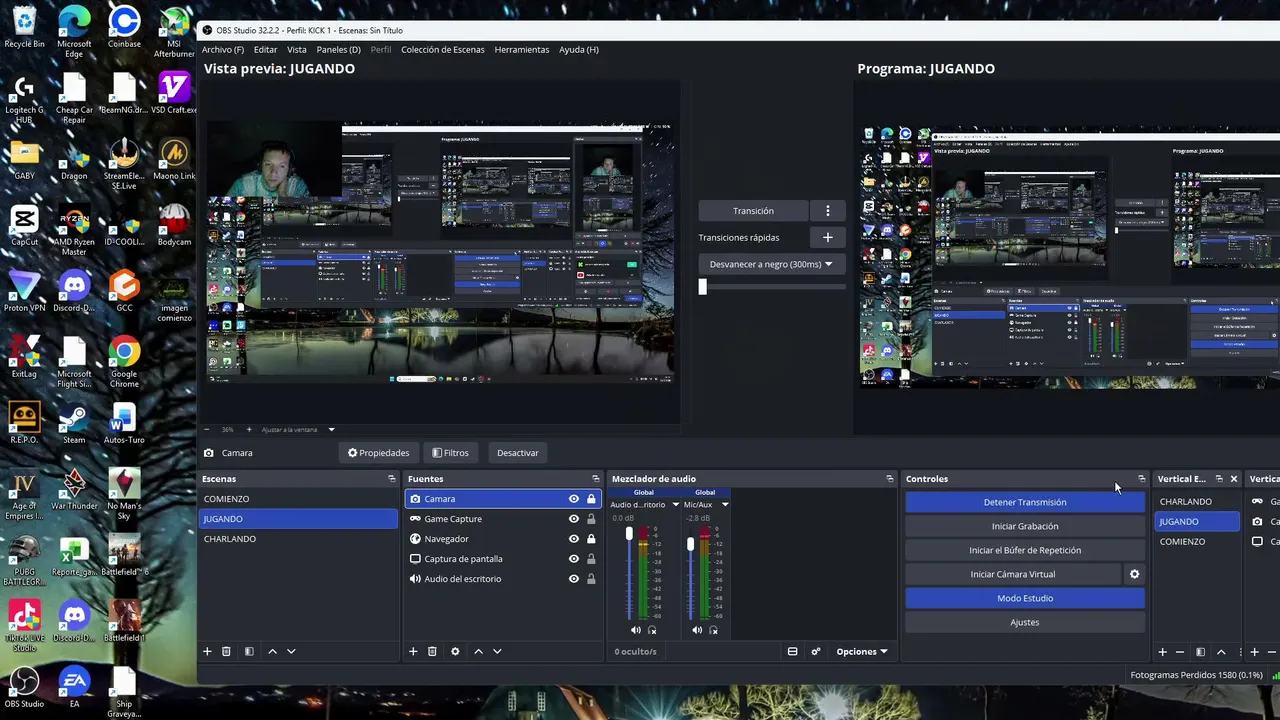Open the three-dot menu beside Transición
The image size is (1280, 720).
[x=827, y=211]
